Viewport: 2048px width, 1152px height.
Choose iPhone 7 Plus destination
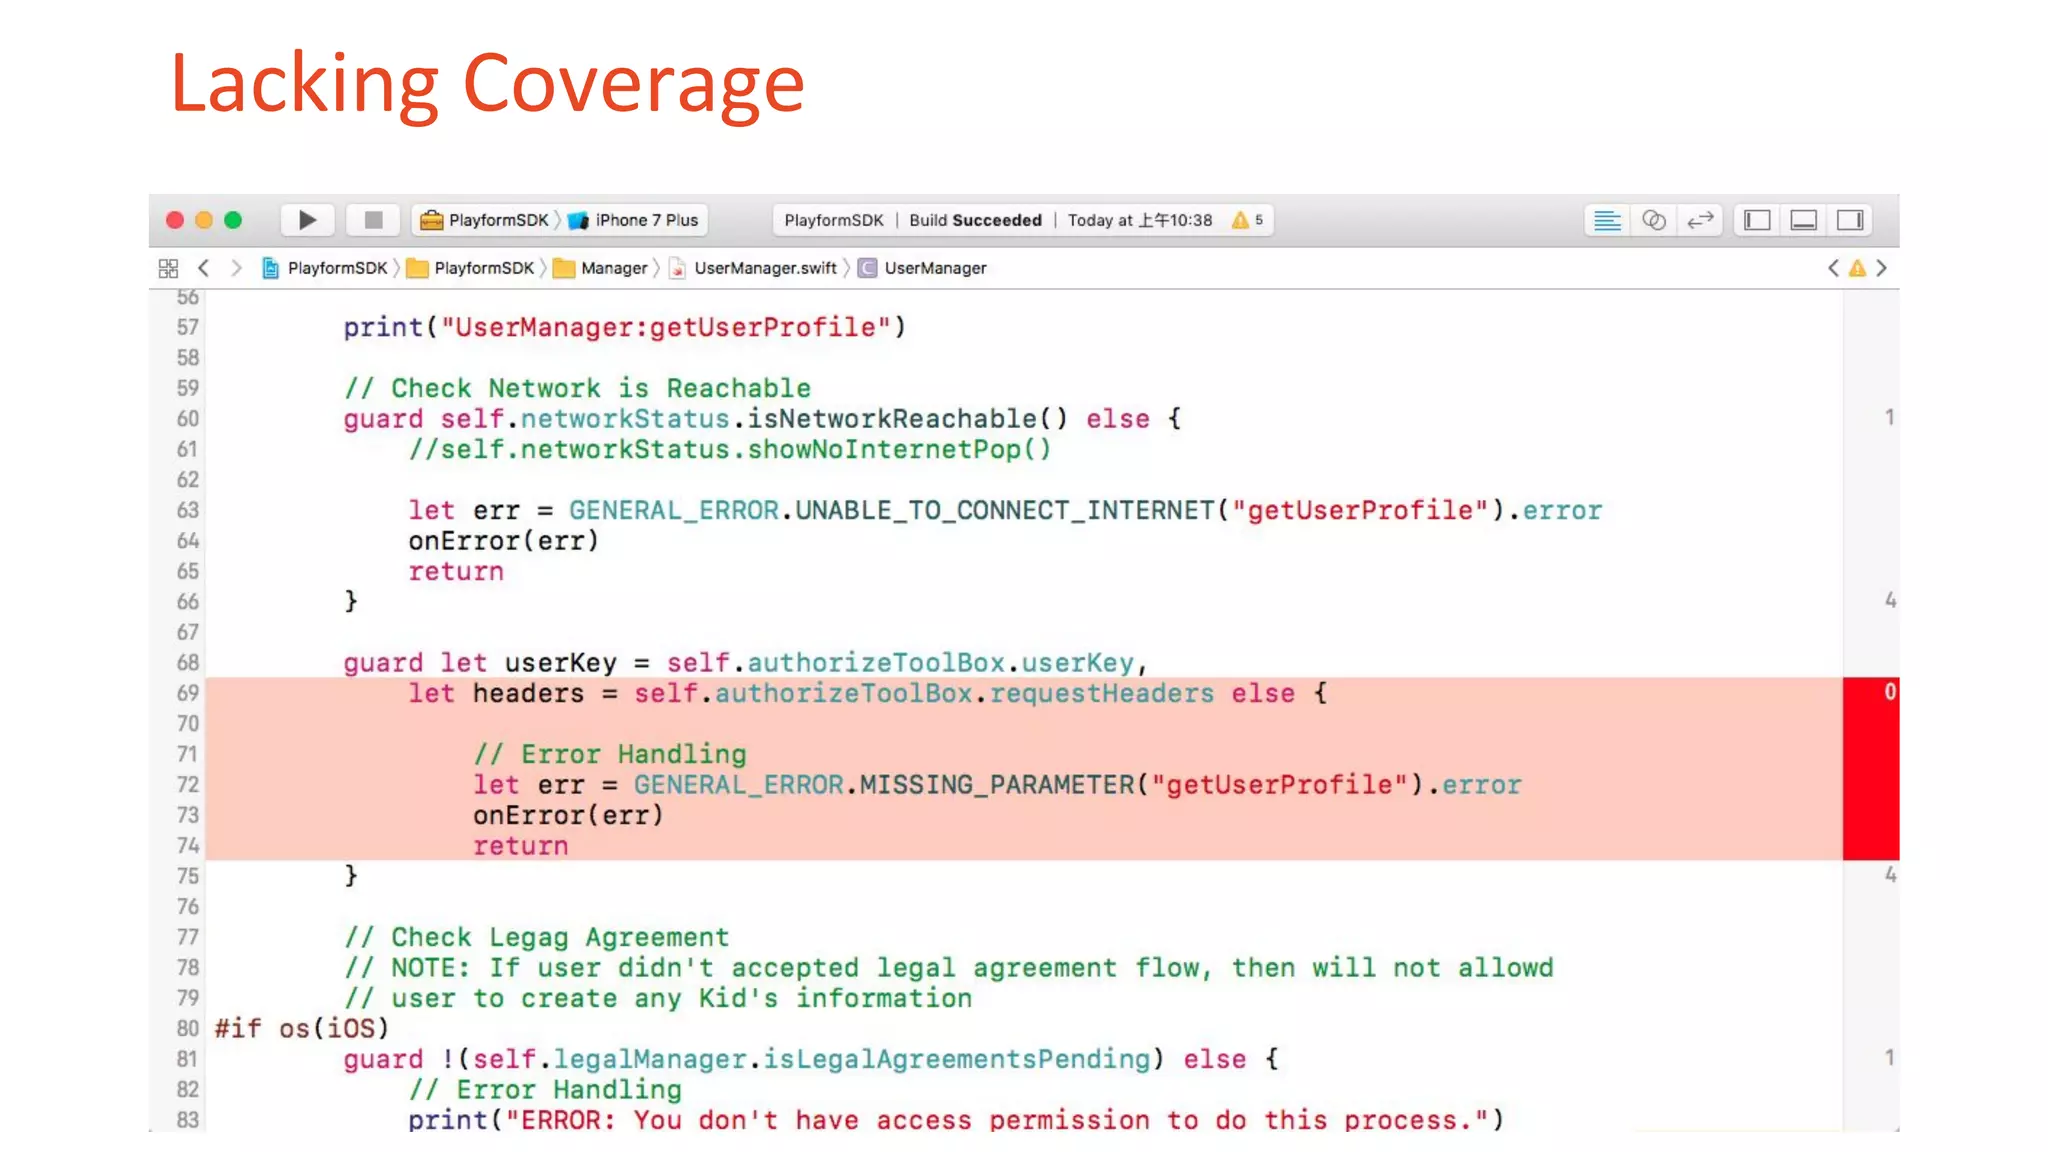(x=634, y=220)
